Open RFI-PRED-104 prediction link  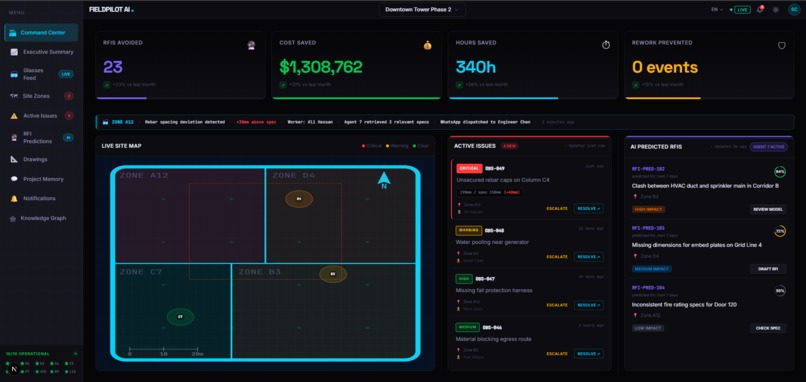(648, 287)
